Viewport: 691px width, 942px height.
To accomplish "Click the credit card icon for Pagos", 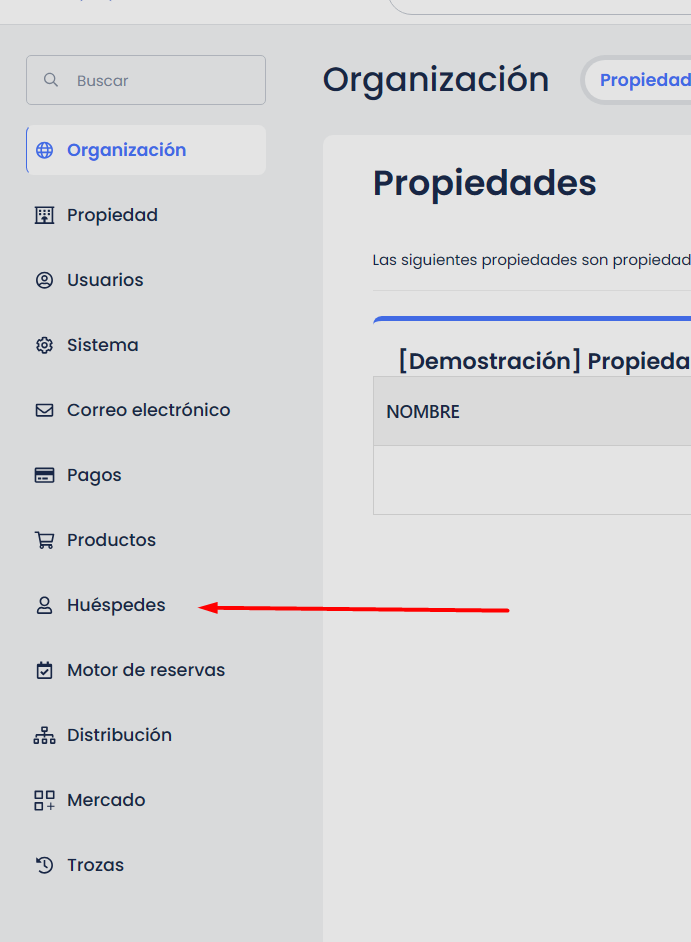I will pyautogui.click(x=44, y=475).
